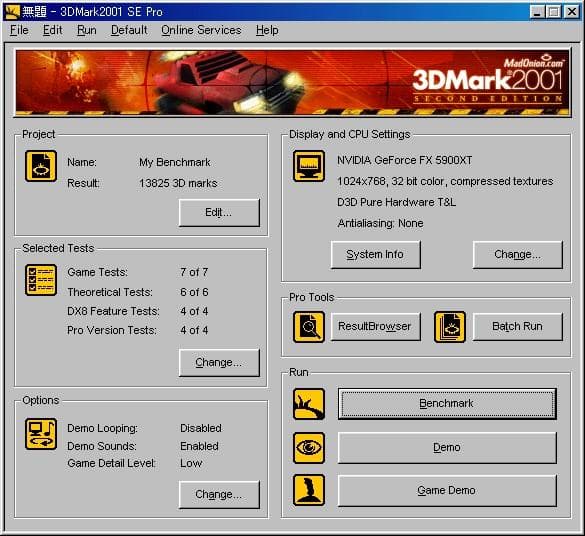585x536 pixels.
Task: Open the Run menu
Action: 87,30
